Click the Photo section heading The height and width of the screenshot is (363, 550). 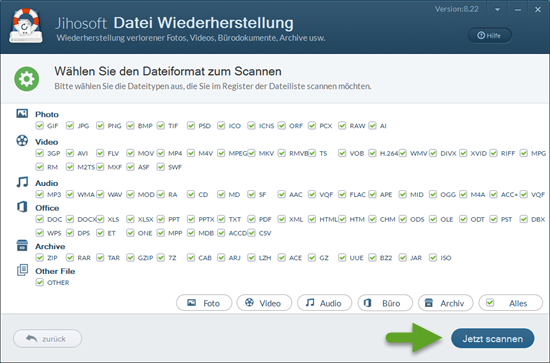pos(47,114)
